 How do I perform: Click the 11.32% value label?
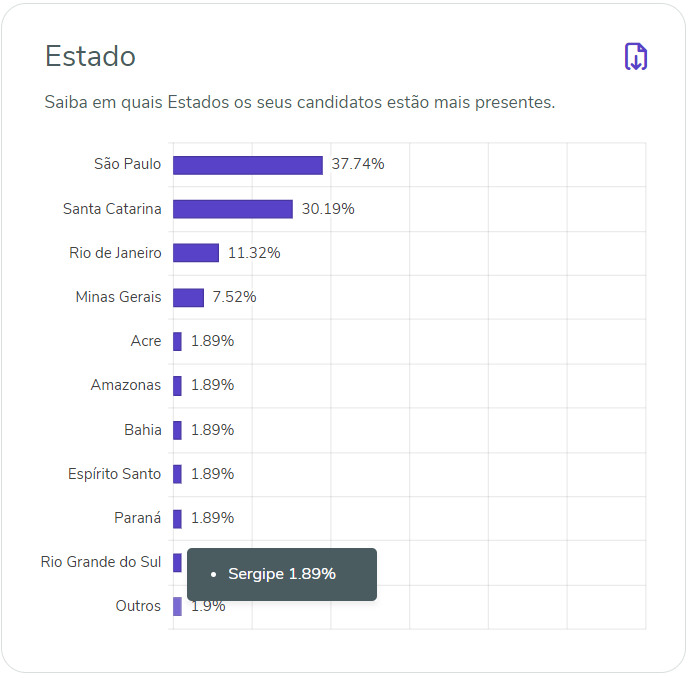pyautogui.click(x=254, y=253)
